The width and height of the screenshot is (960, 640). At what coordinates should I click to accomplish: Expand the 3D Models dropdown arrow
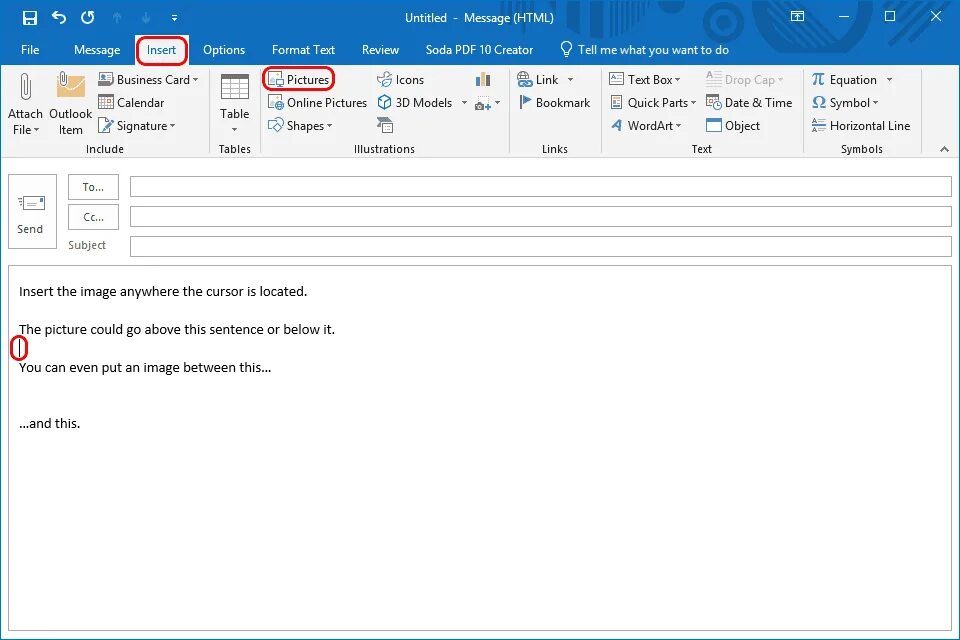click(464, 103)
